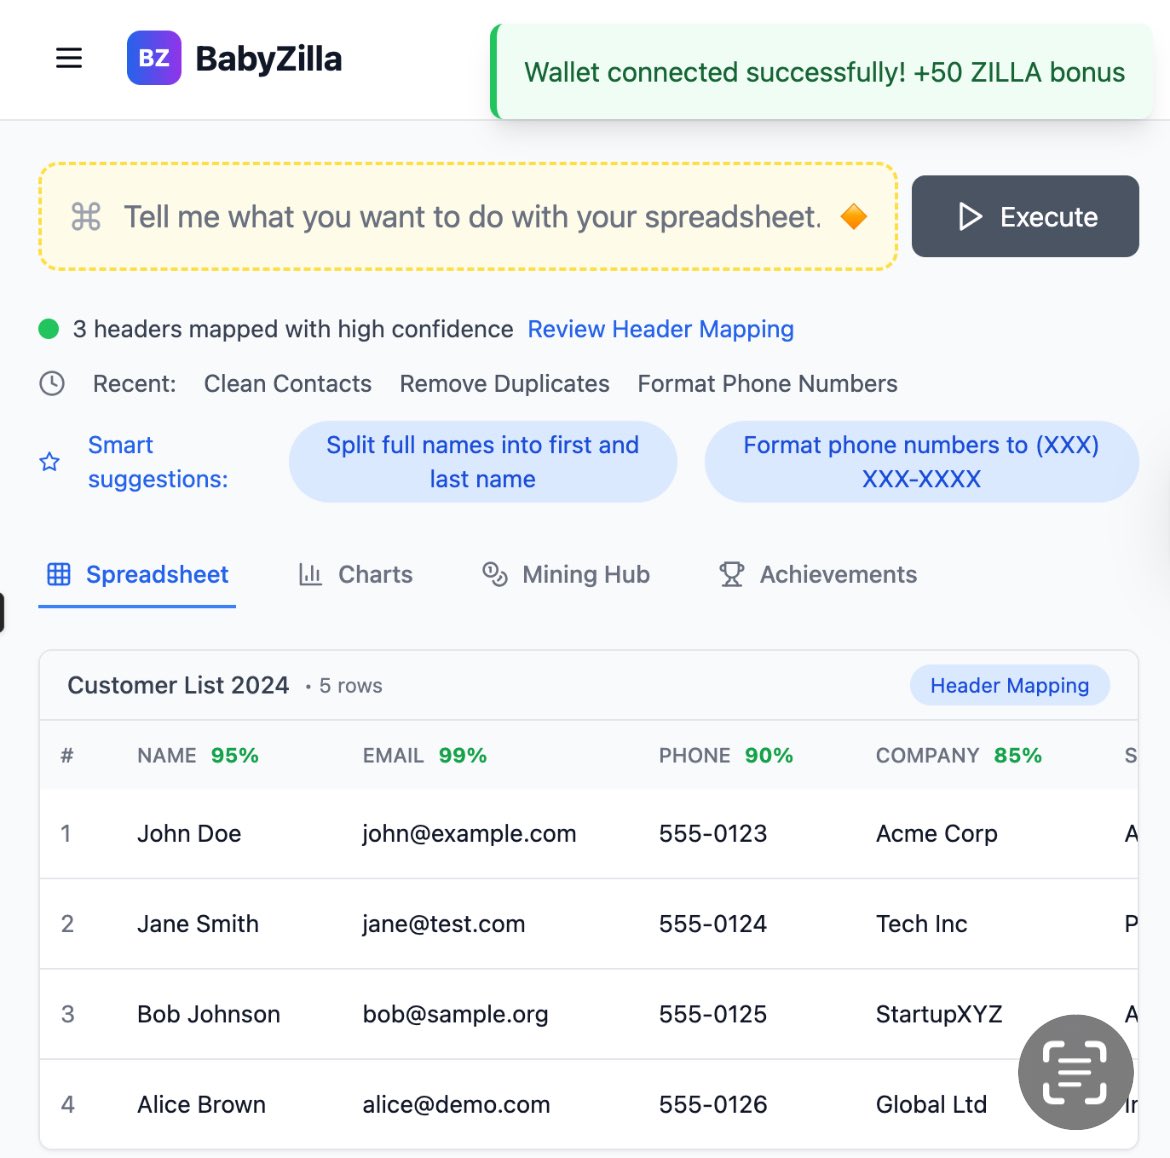
Task: Apply suggestion Format phone numbers
Action: 922,462
